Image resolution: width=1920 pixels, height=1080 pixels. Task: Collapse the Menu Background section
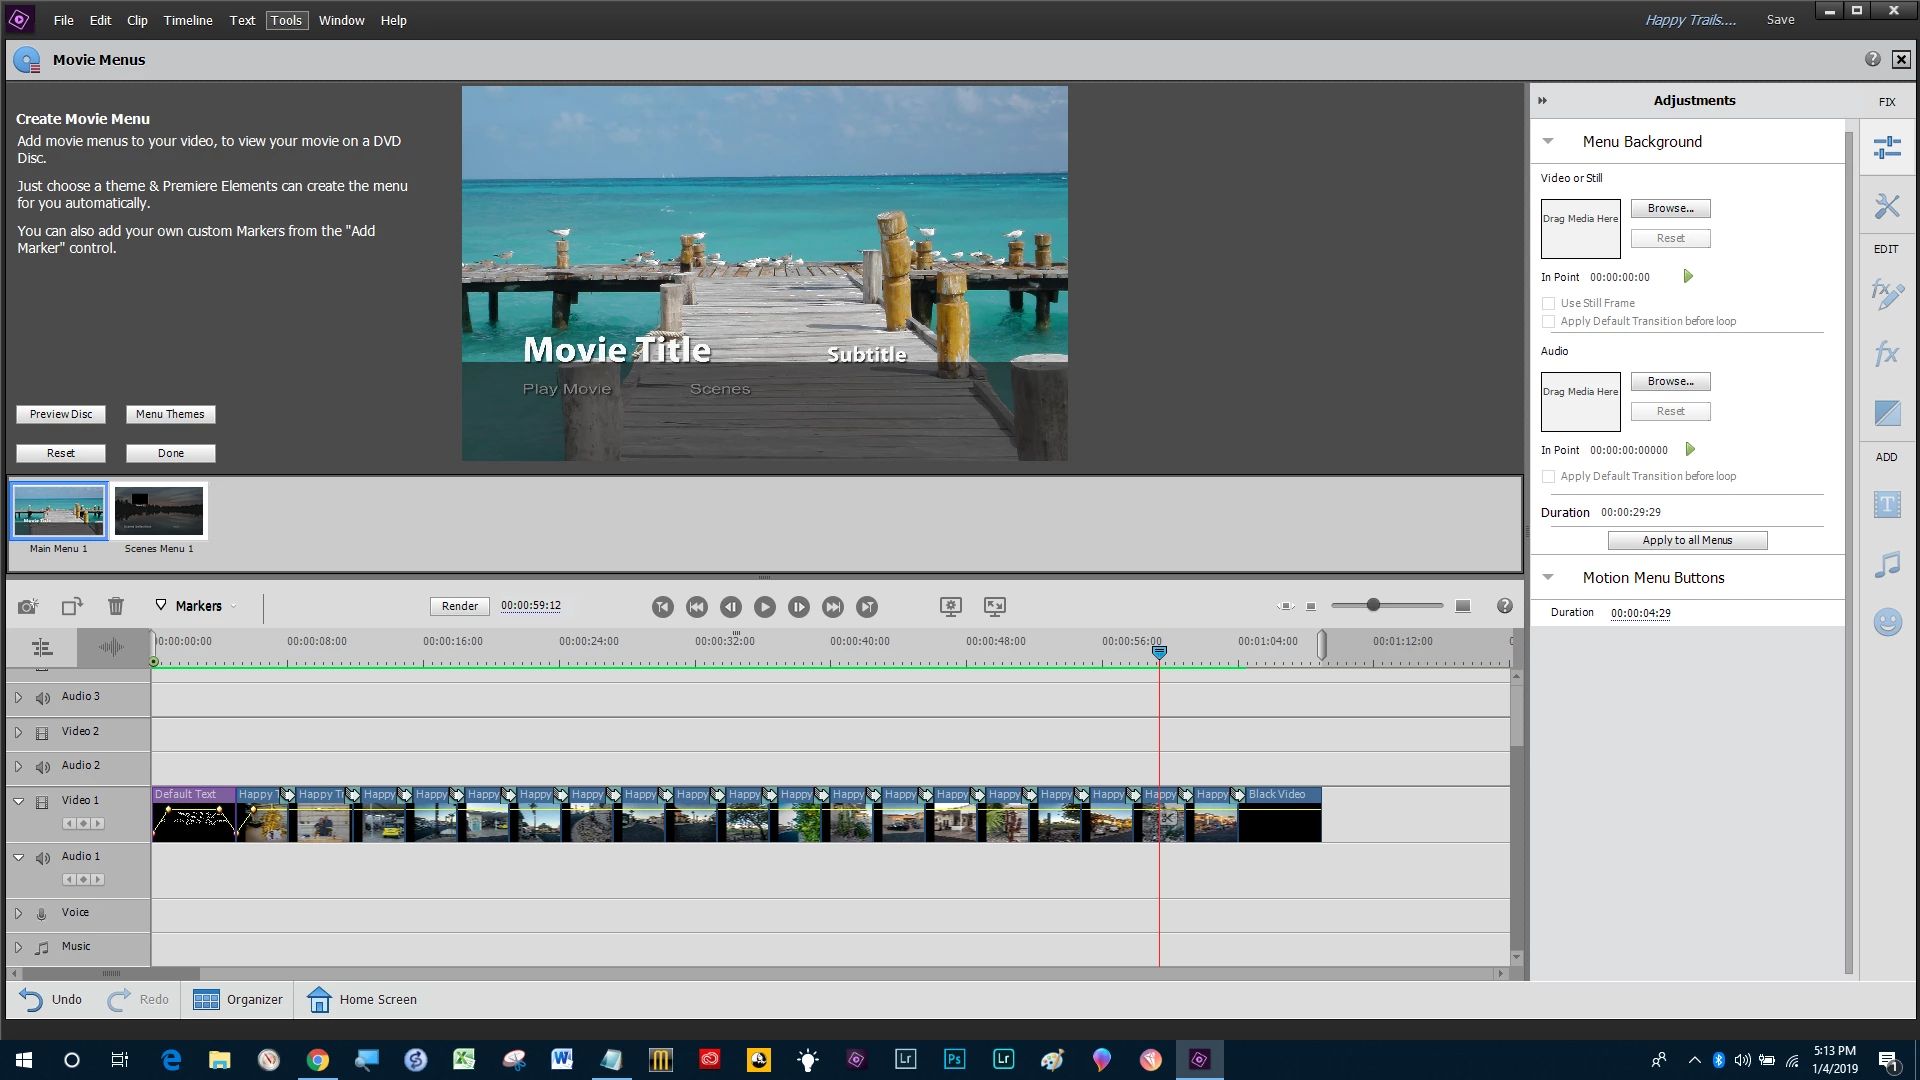tap(1548, 141)
